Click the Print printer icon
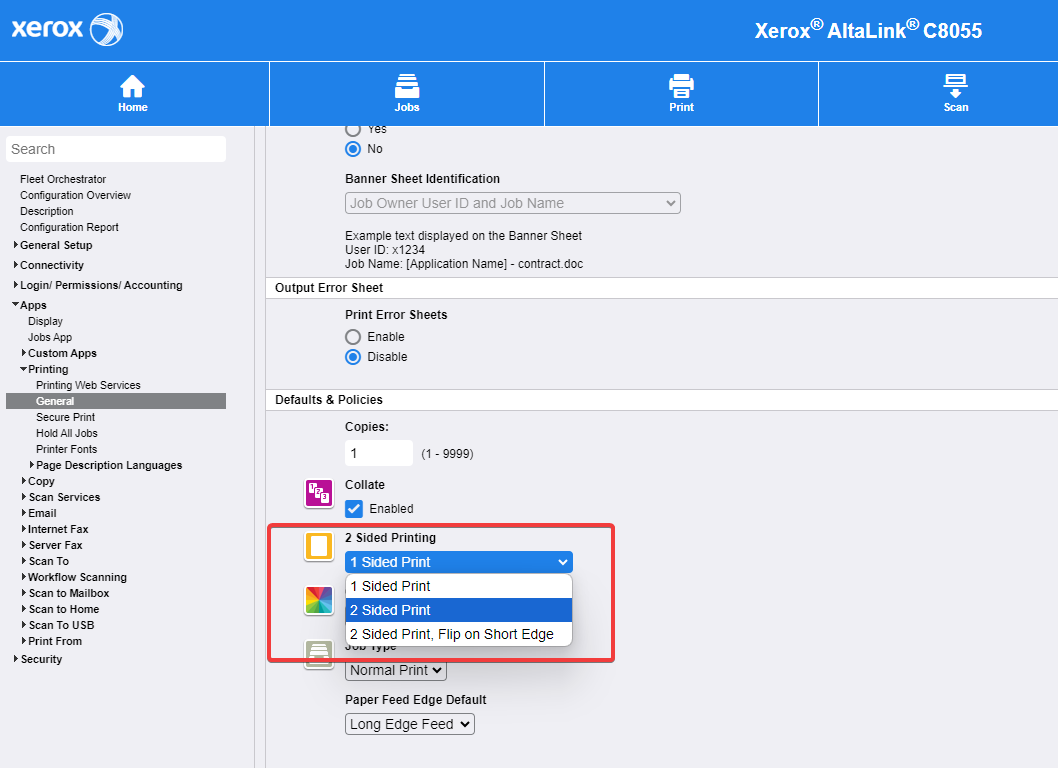1058x768 pixels. pos(681,86)
